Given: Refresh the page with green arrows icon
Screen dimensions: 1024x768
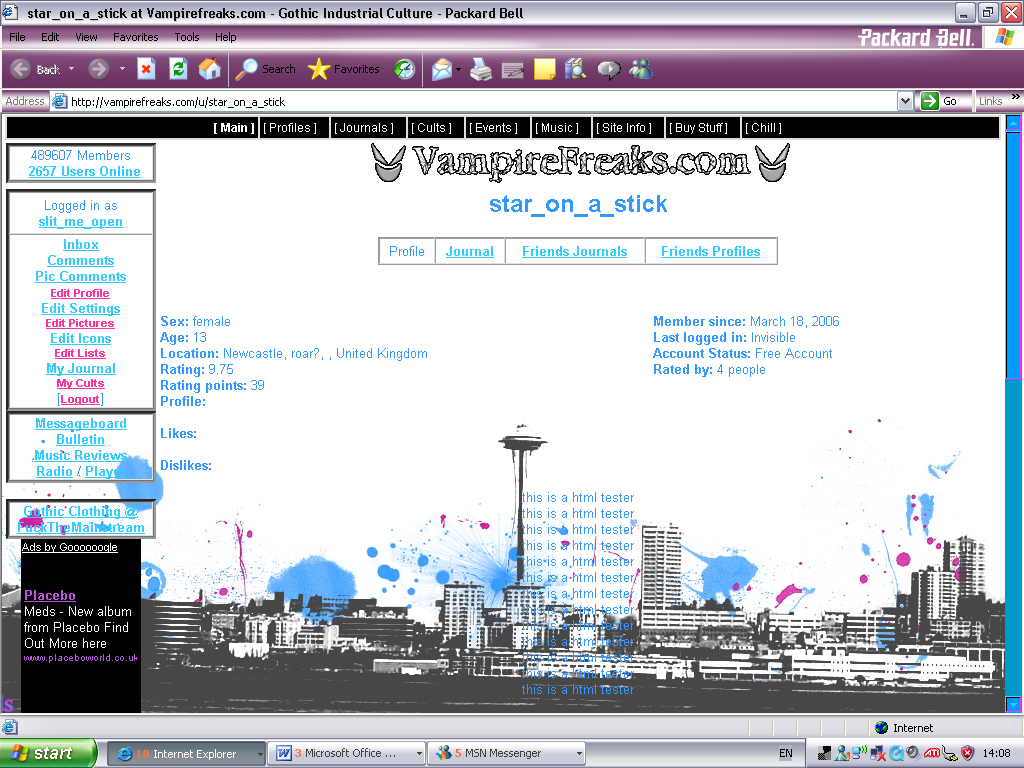Looking at the screenshot, I should tap(178, 69).
